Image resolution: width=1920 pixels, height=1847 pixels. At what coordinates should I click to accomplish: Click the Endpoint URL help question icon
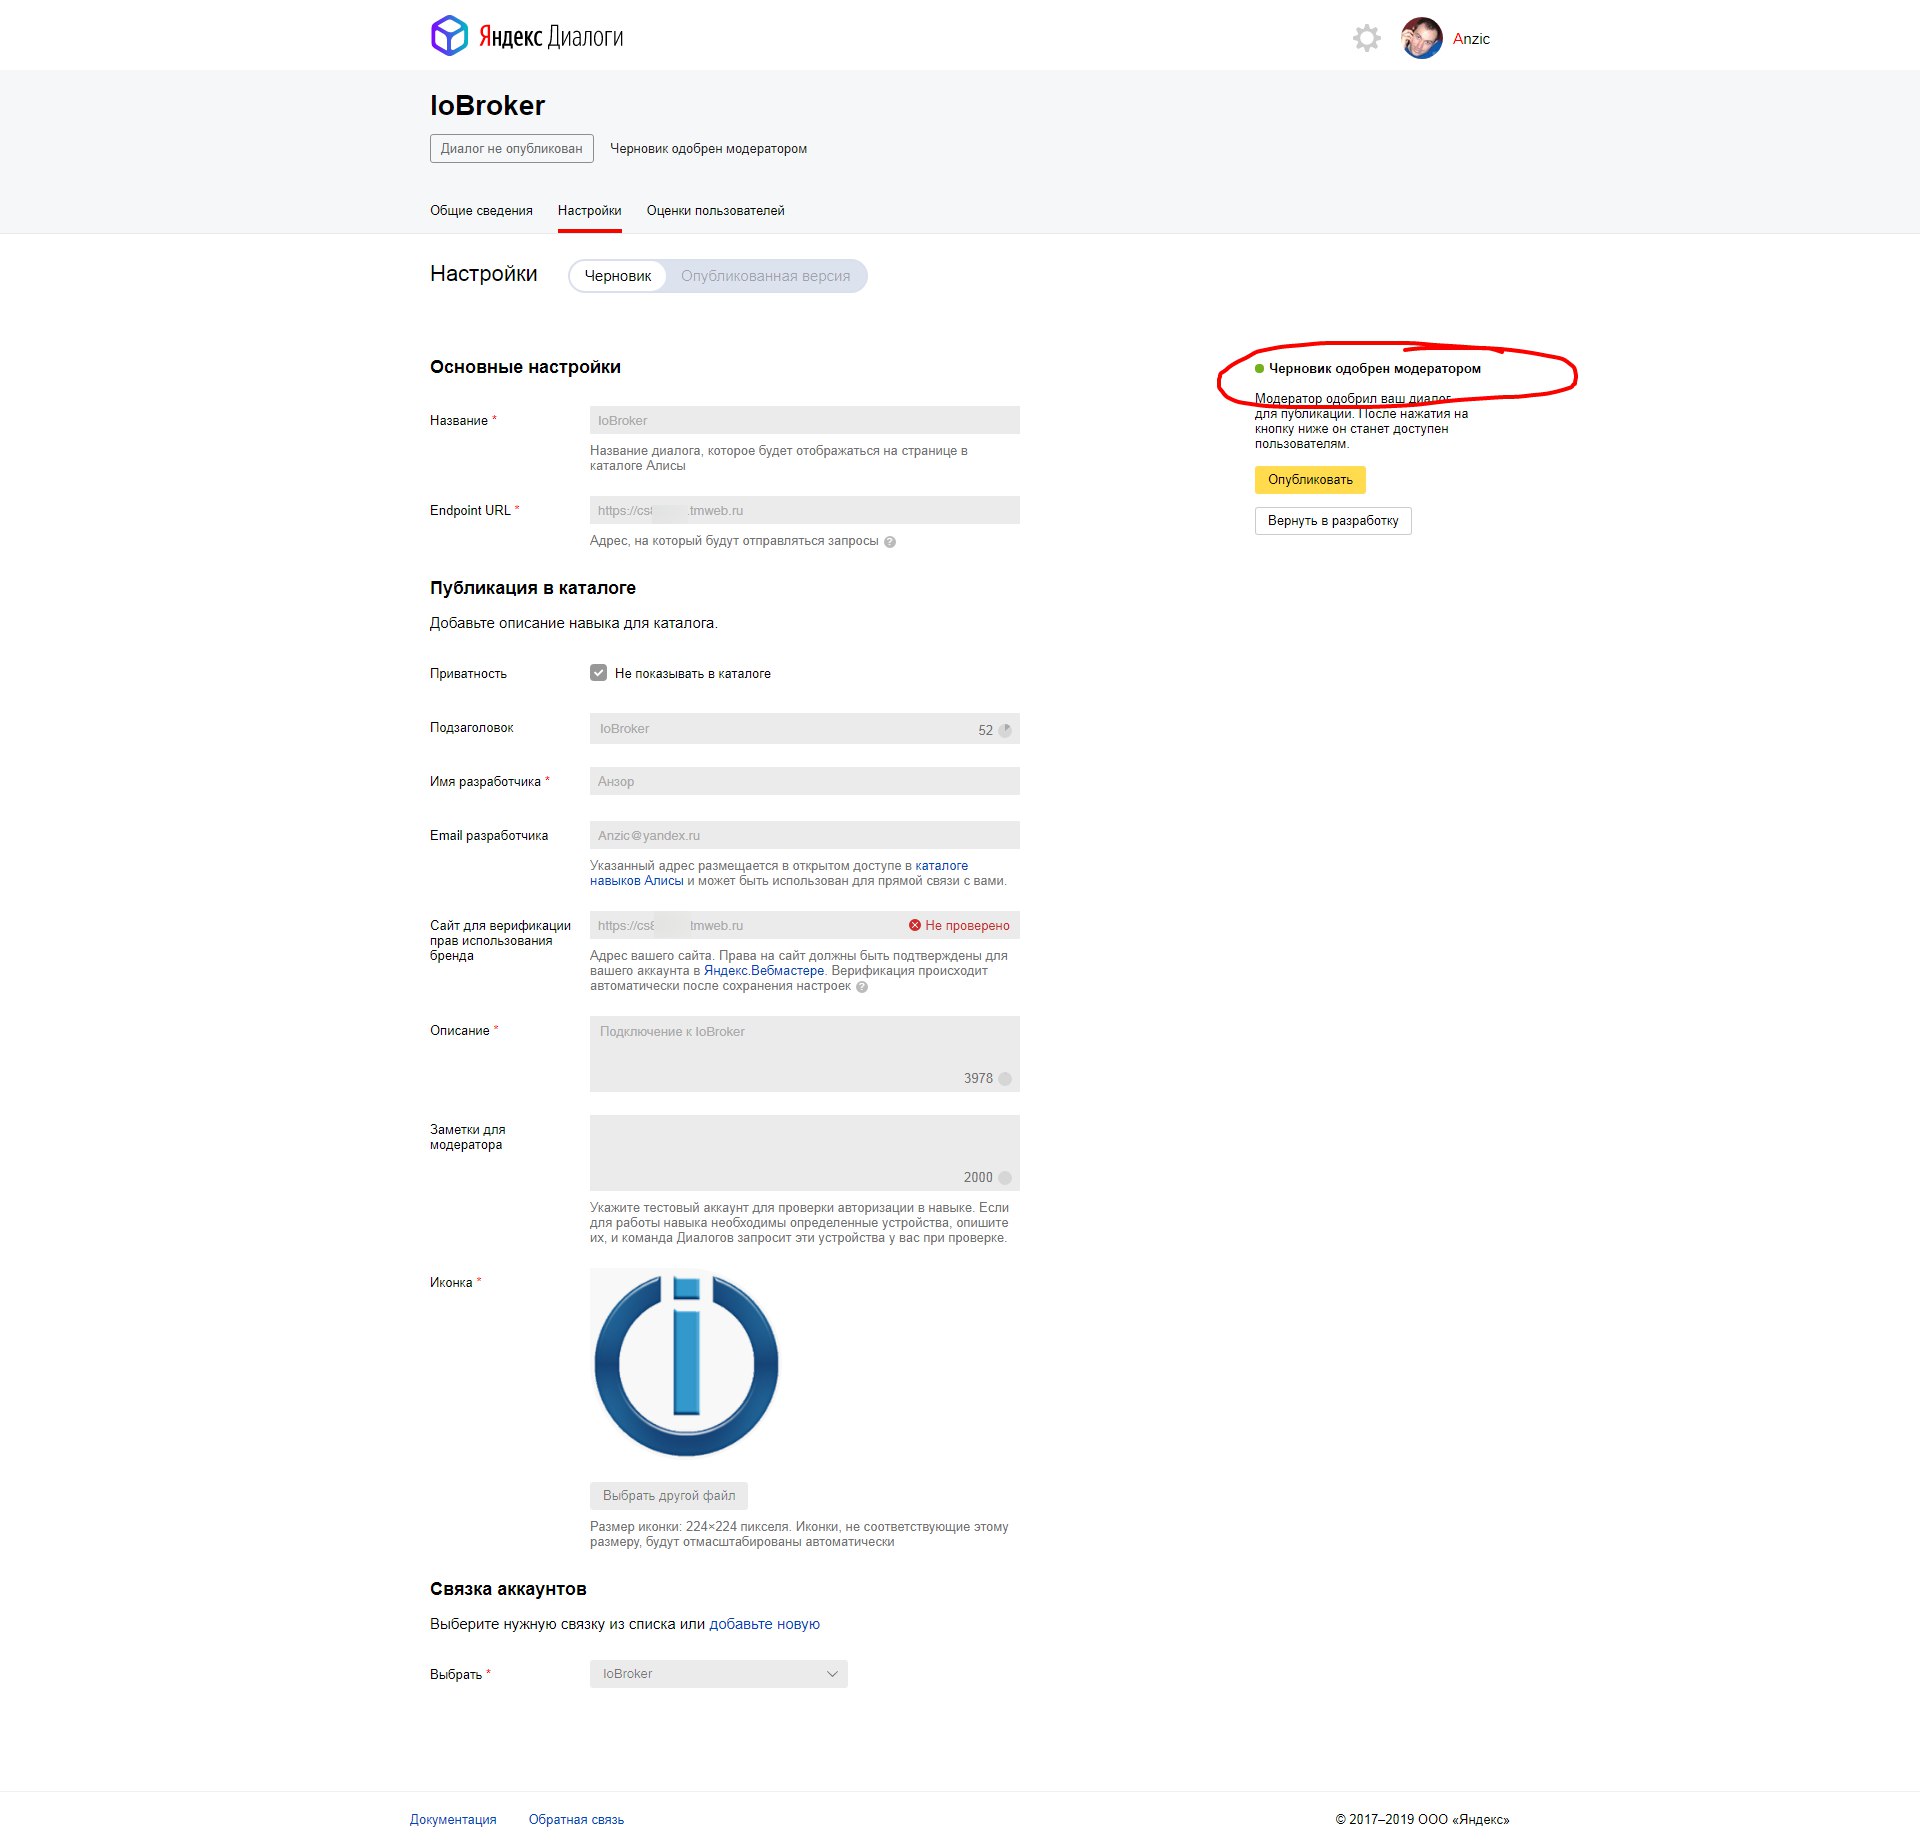[x=890, y=542]
